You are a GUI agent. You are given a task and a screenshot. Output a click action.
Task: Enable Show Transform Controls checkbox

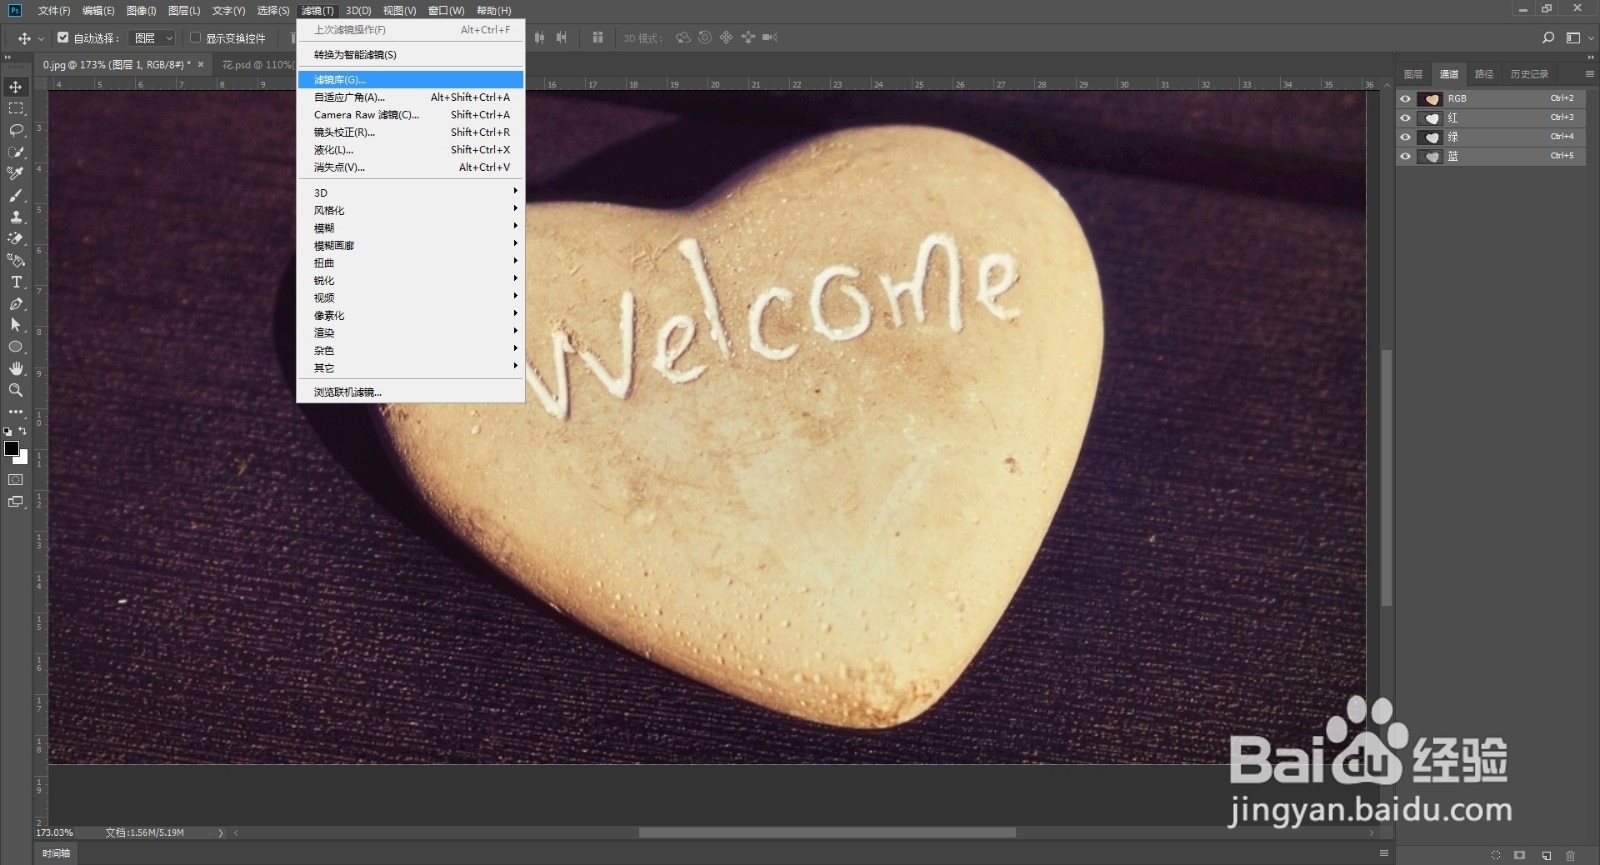coord(196,38)
